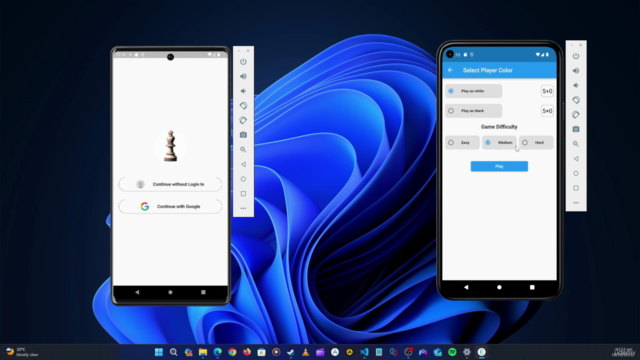Rotate left emulator clockwise

tap(243, 120)
